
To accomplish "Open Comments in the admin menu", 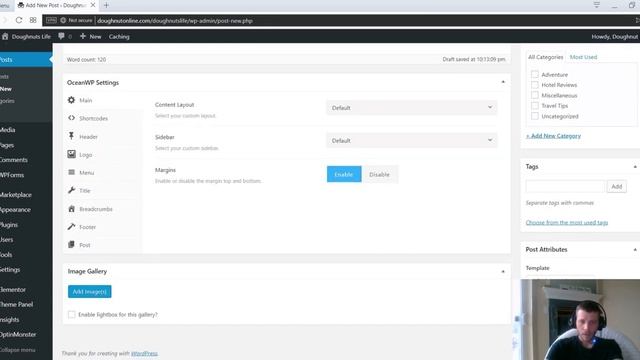I will point(14,160).
